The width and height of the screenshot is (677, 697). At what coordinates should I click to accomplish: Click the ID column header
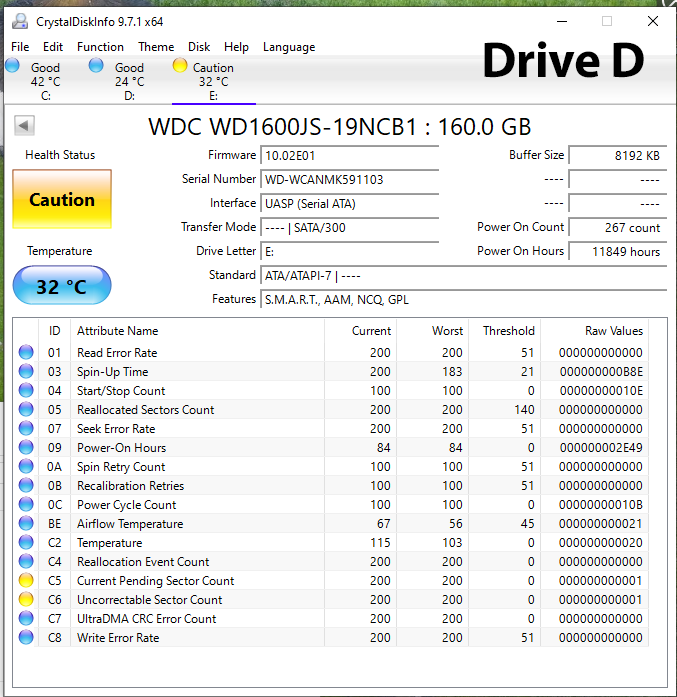point(54,331)
